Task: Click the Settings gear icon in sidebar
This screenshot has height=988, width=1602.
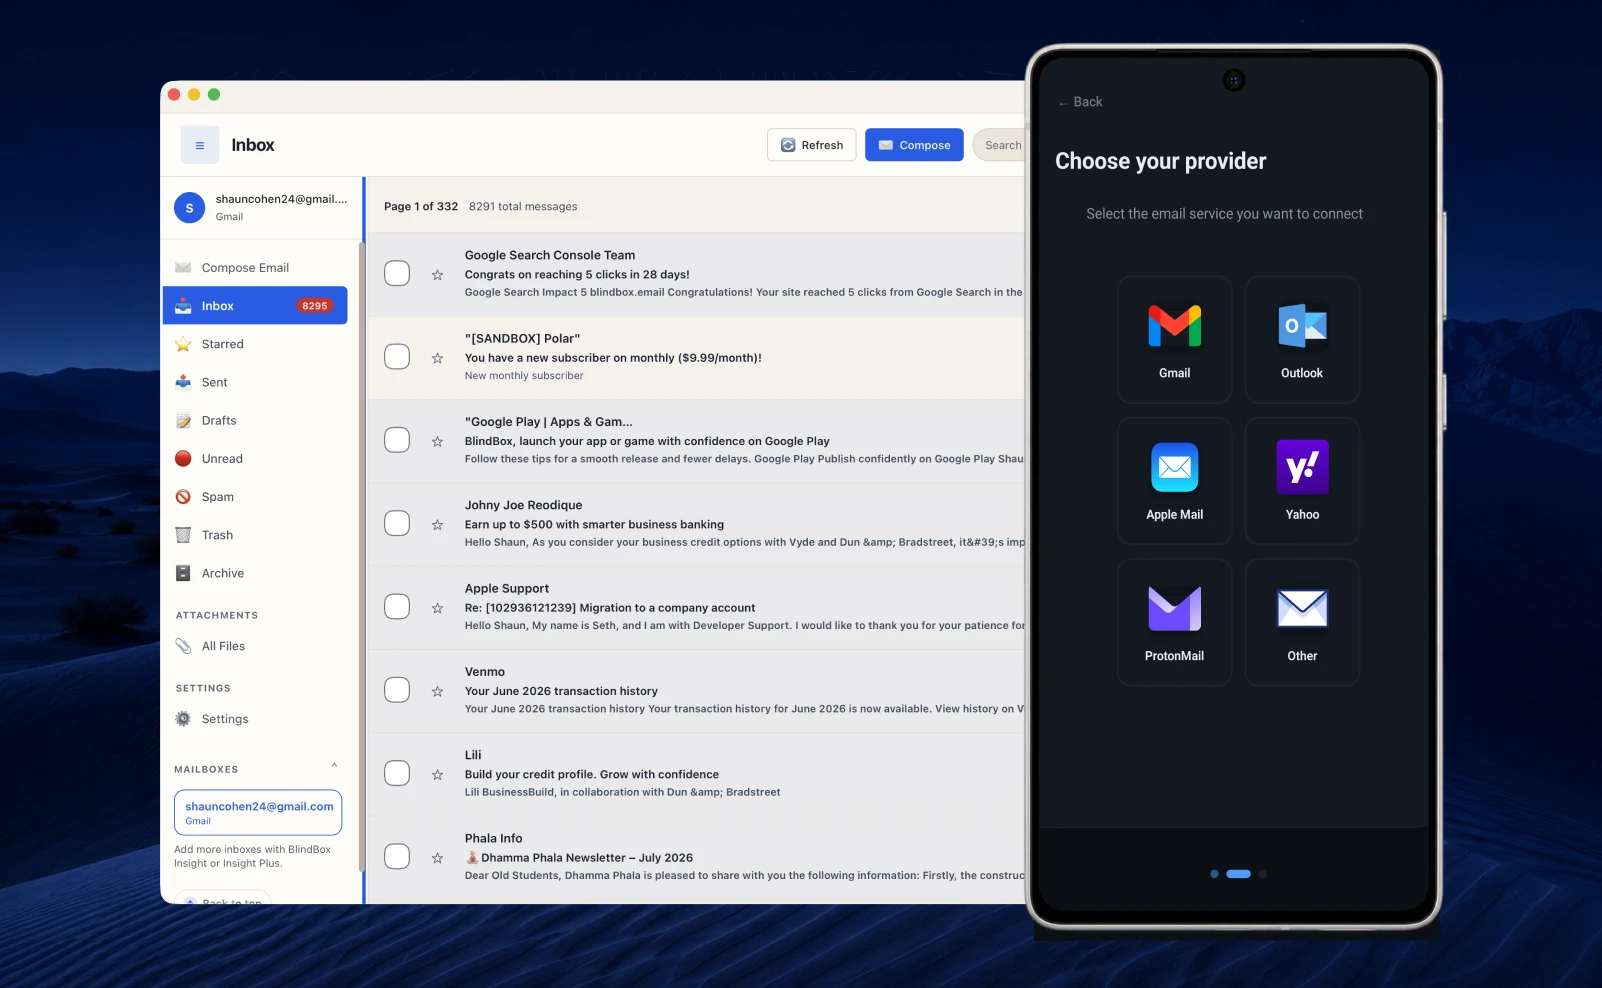Action: tap(183, 719)
